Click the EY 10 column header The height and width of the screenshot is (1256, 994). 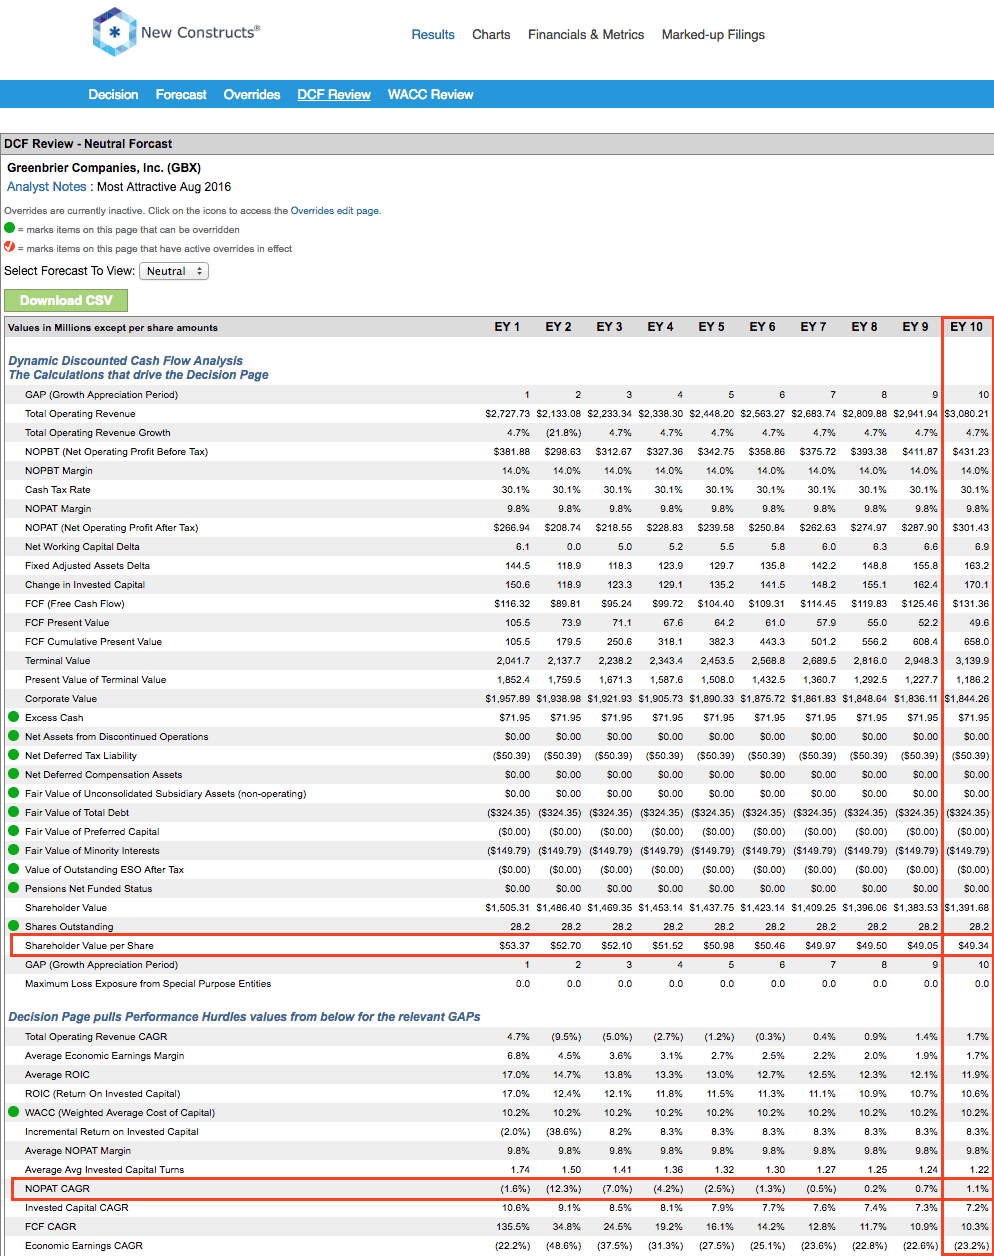966,327
